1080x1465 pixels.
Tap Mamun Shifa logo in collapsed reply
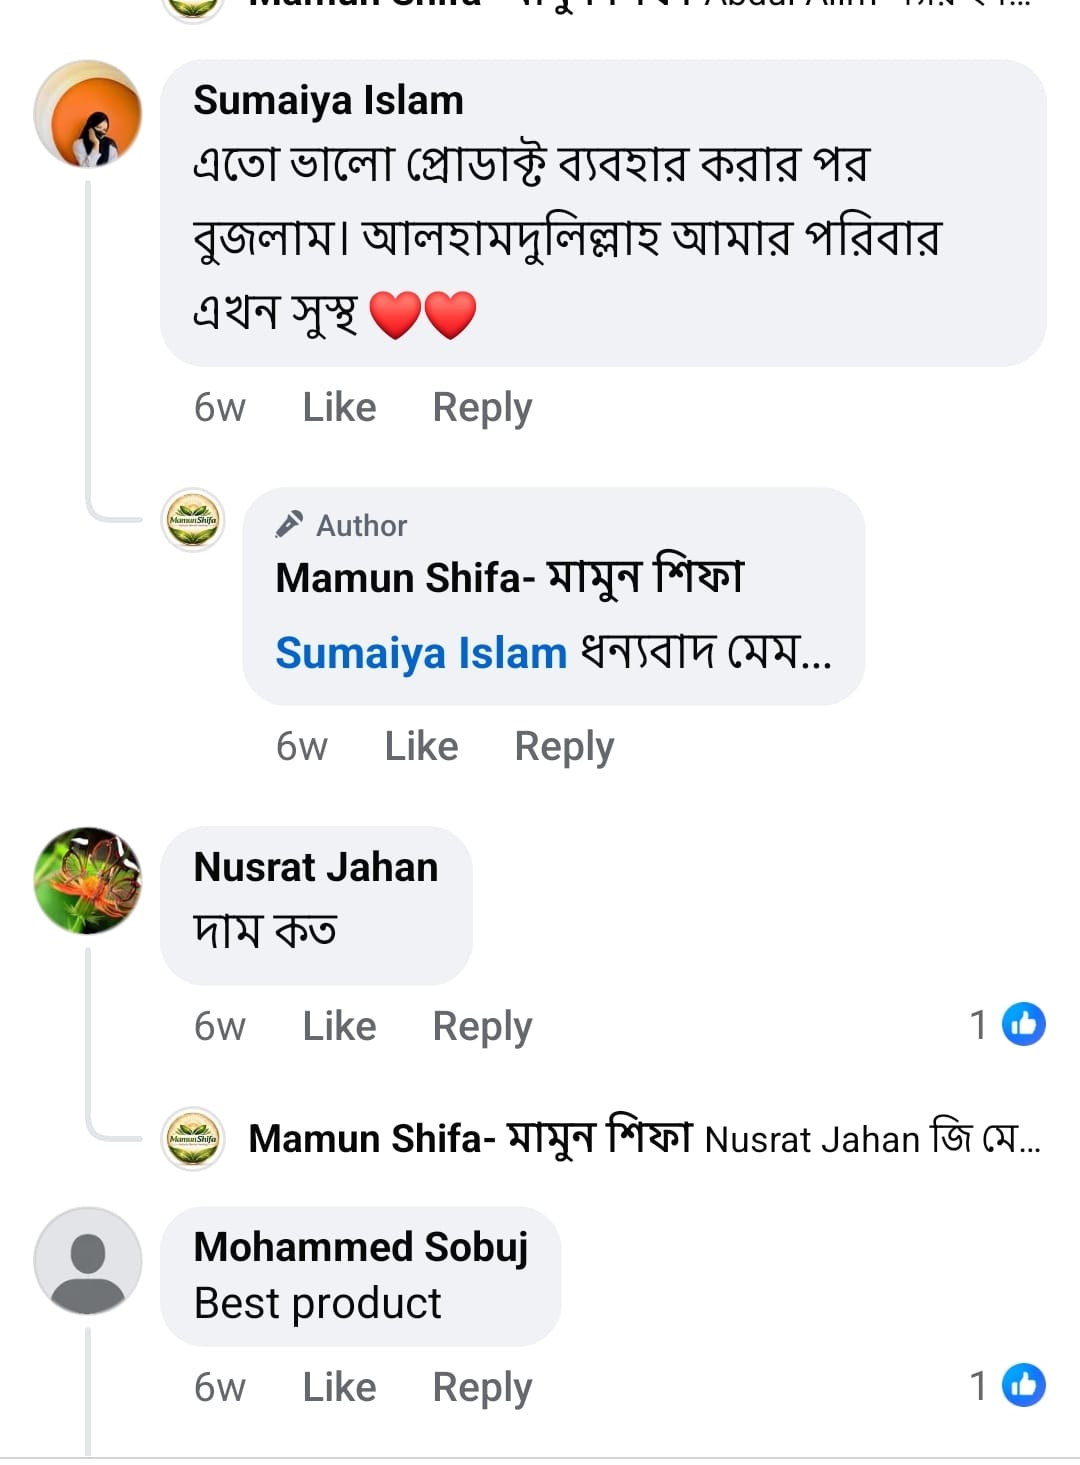click(x=193, y=1139)
